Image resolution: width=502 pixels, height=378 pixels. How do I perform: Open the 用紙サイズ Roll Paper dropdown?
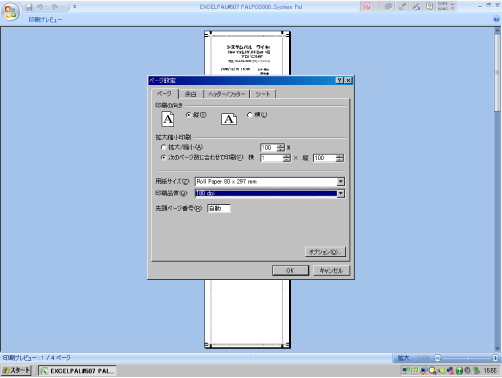pyautogui.click(x=340, y=182)
